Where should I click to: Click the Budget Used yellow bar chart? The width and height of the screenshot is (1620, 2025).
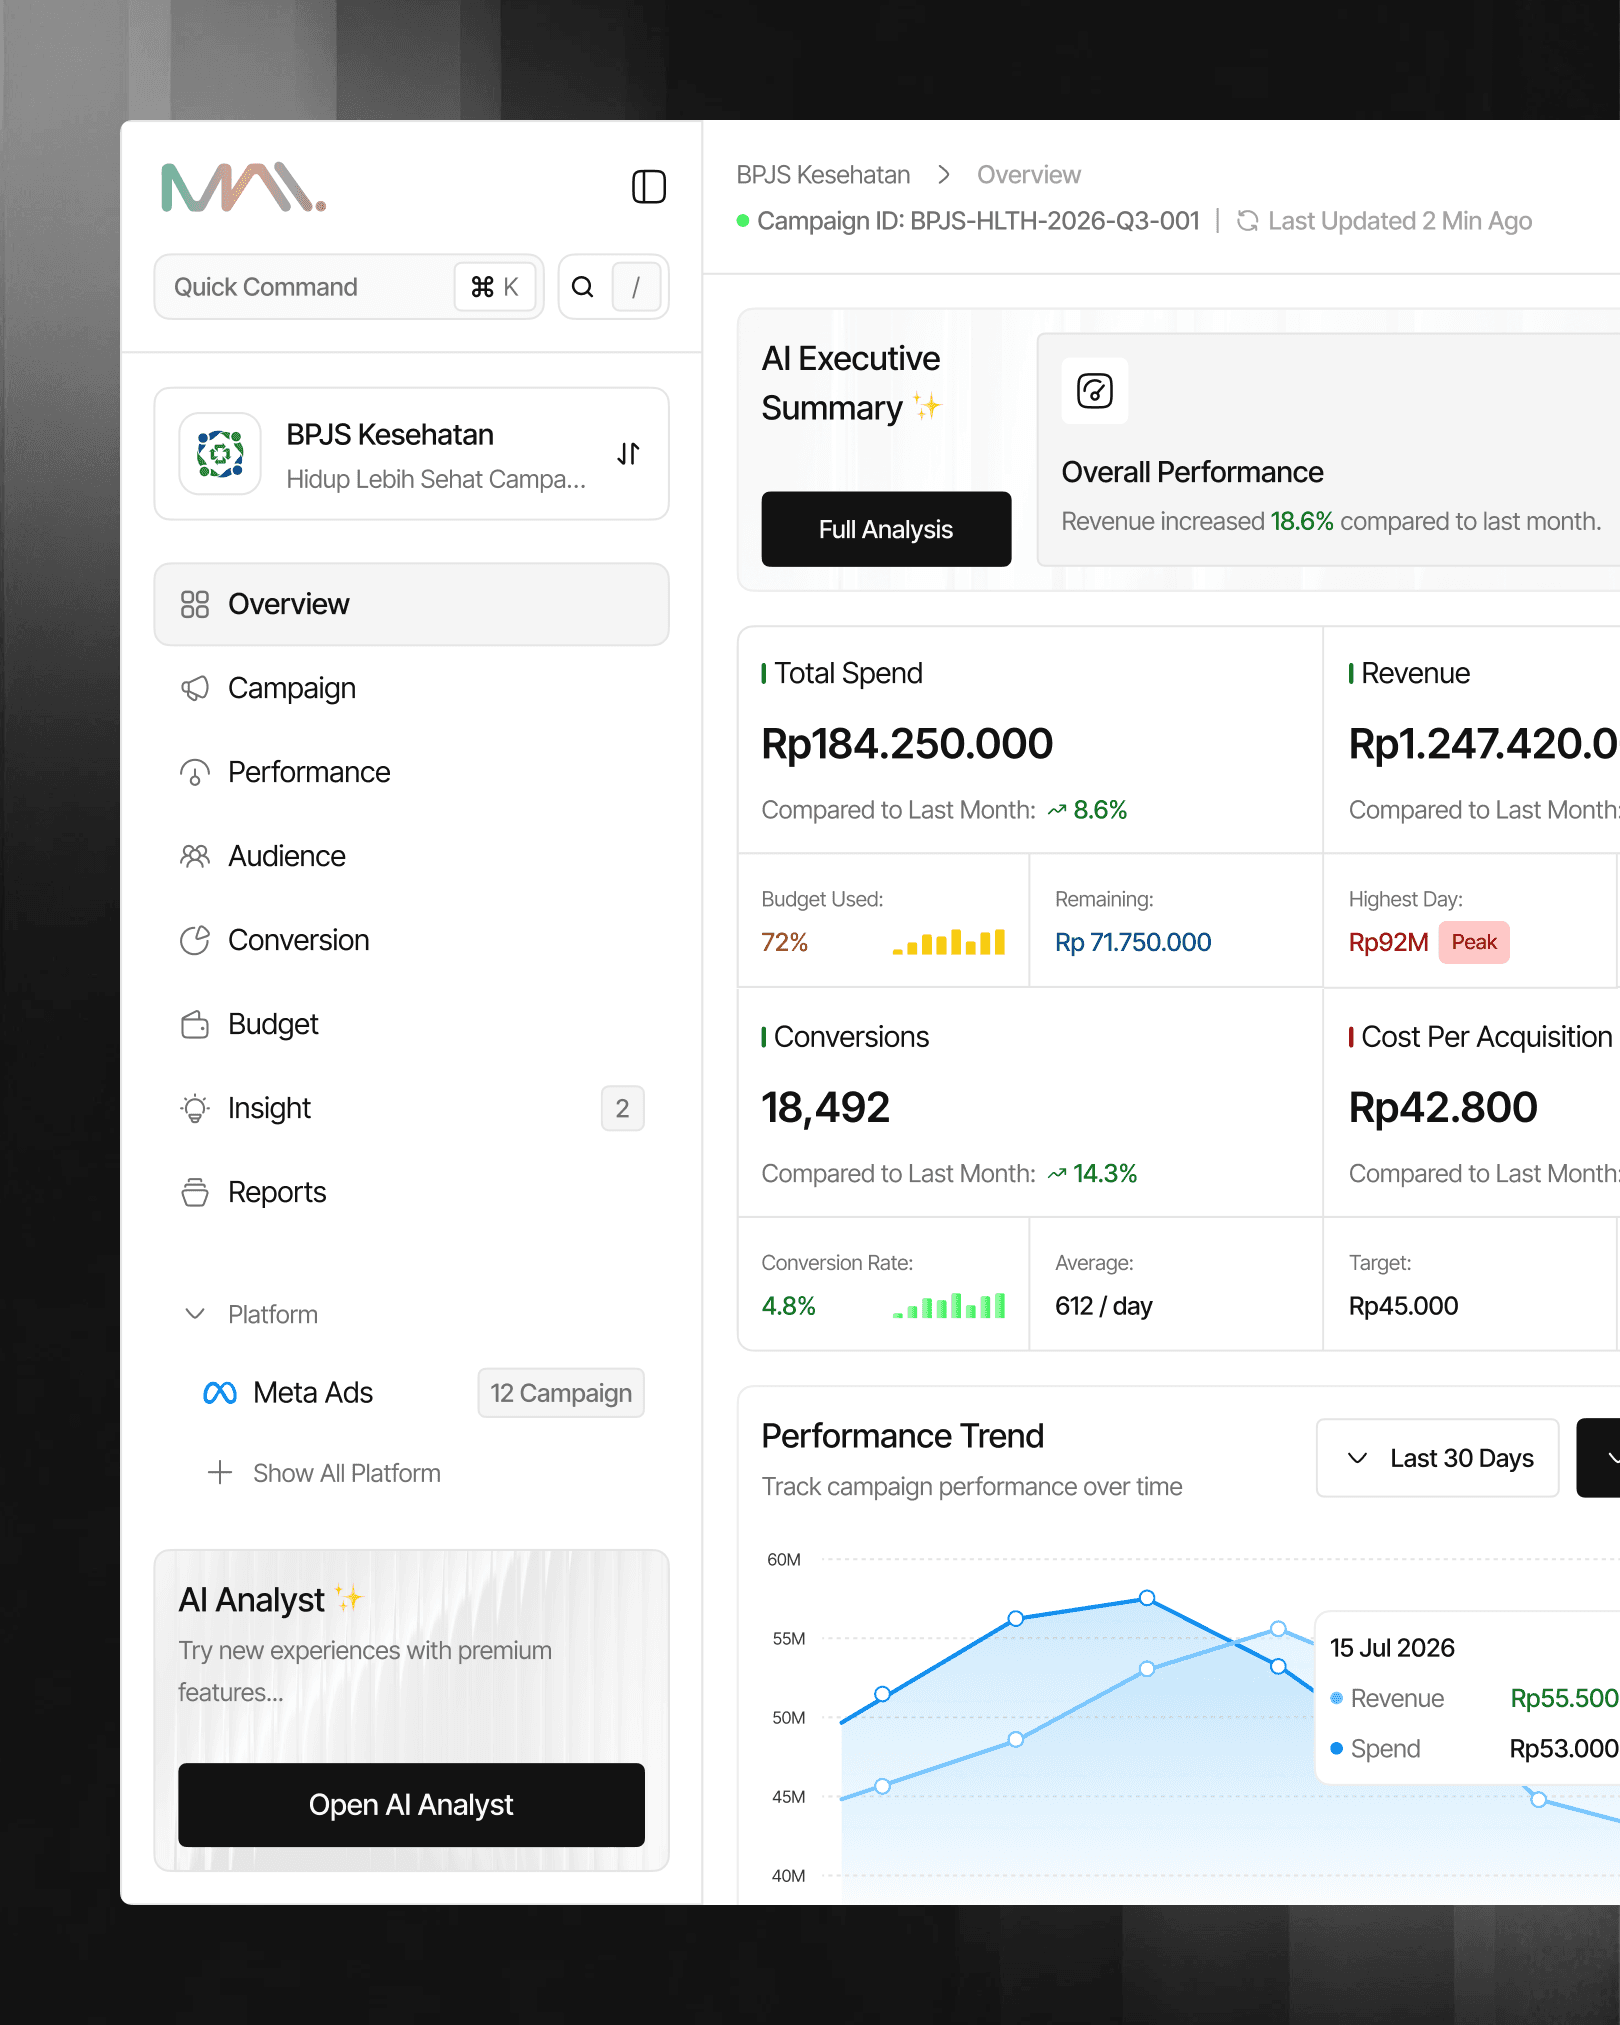[x=949, y=942]
